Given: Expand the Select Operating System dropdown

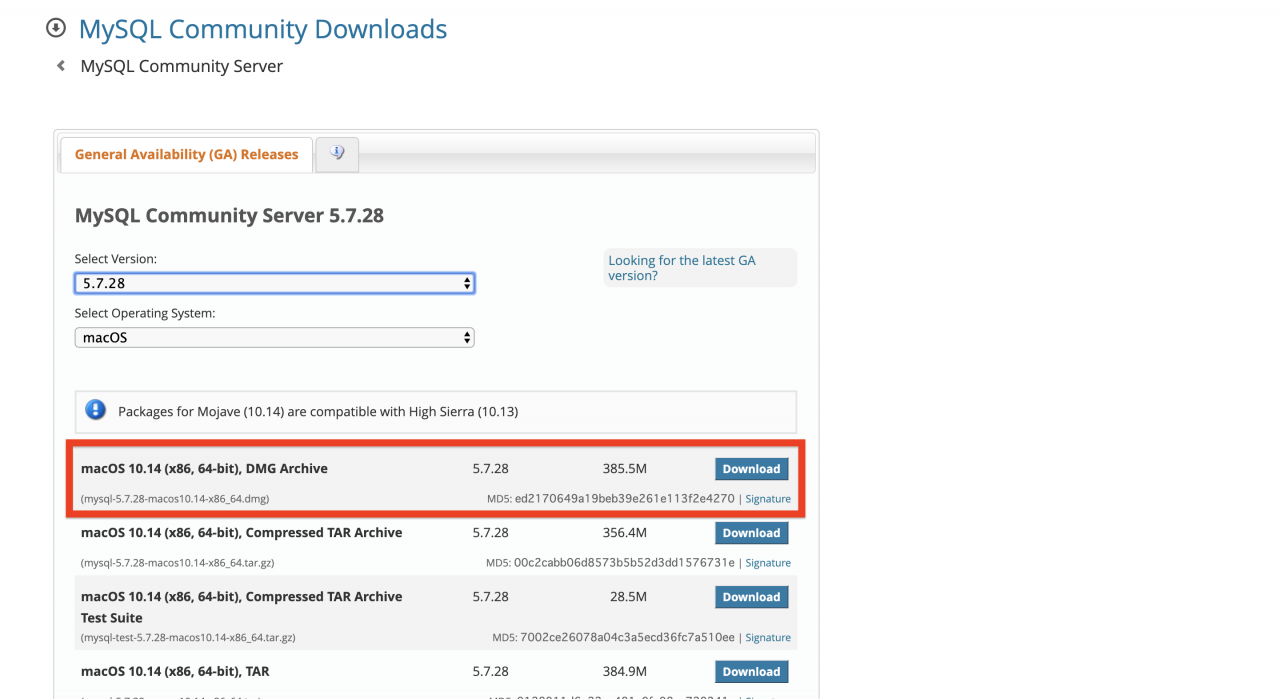Looking at the screenshot, I should pos(274,338).
